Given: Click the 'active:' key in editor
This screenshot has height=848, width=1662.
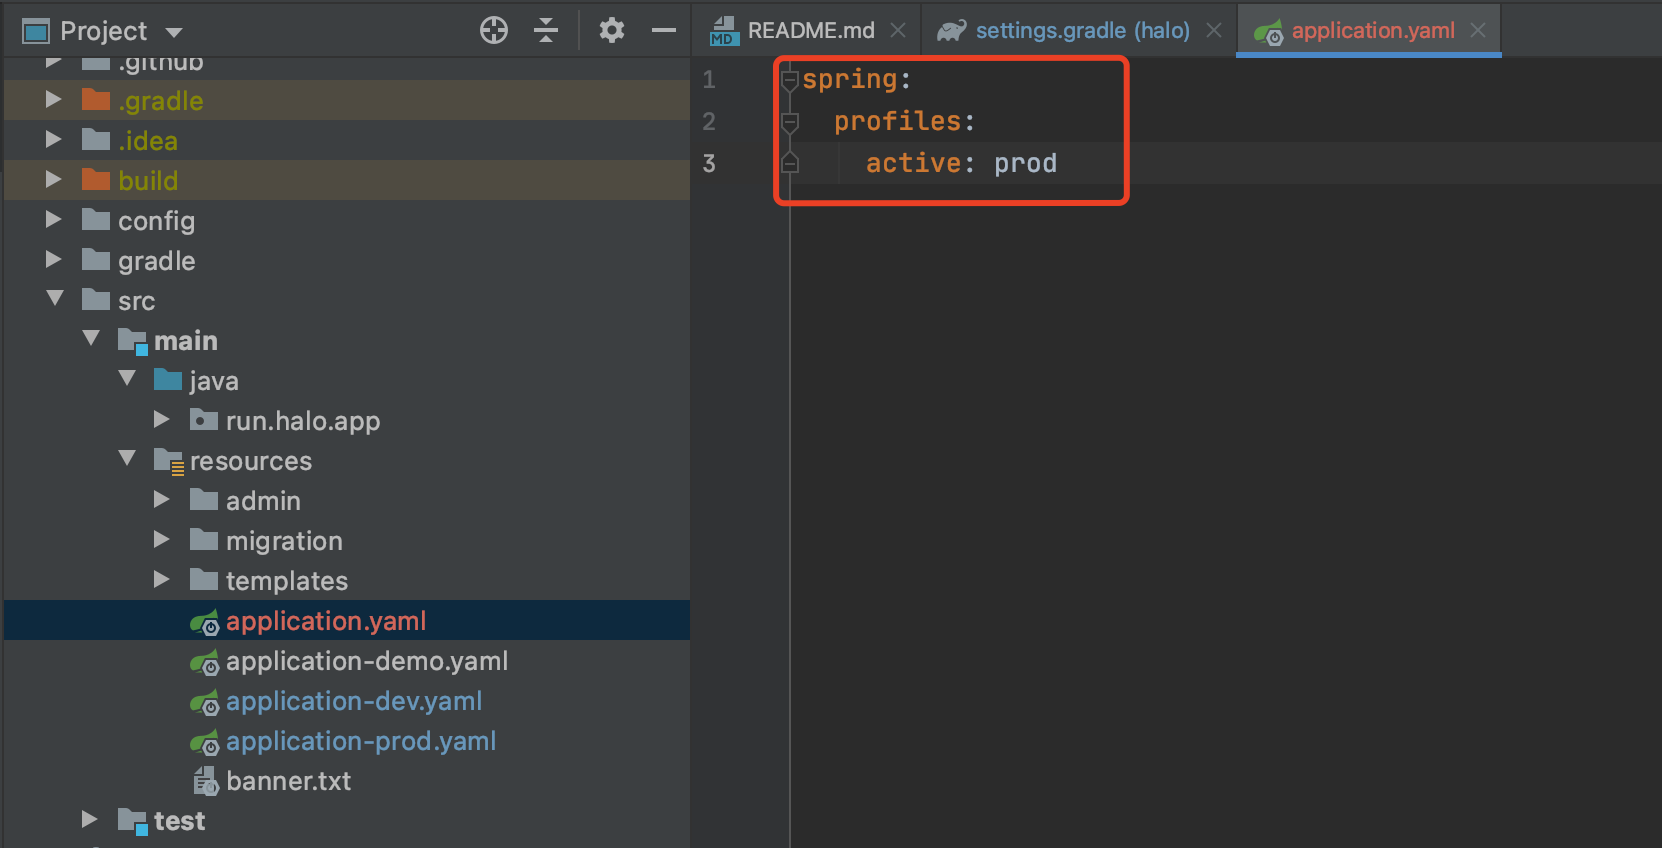Looking at the screenshot, I should point(920,163).
